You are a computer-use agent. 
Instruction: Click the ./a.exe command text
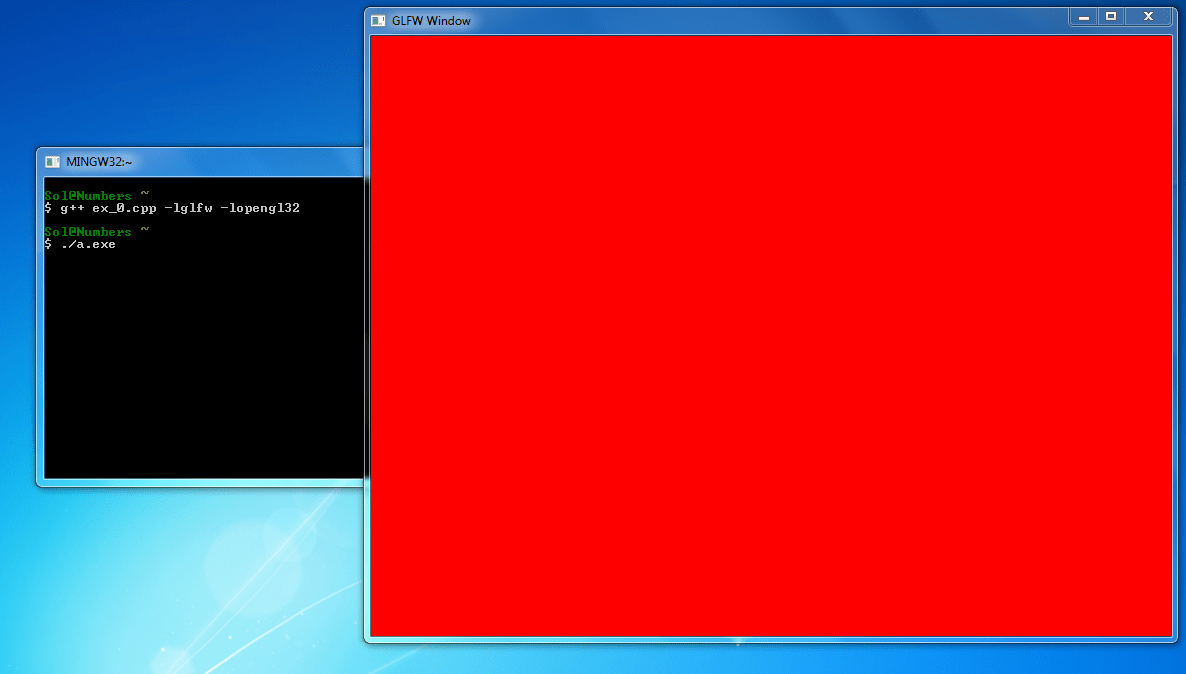point(88,244)
